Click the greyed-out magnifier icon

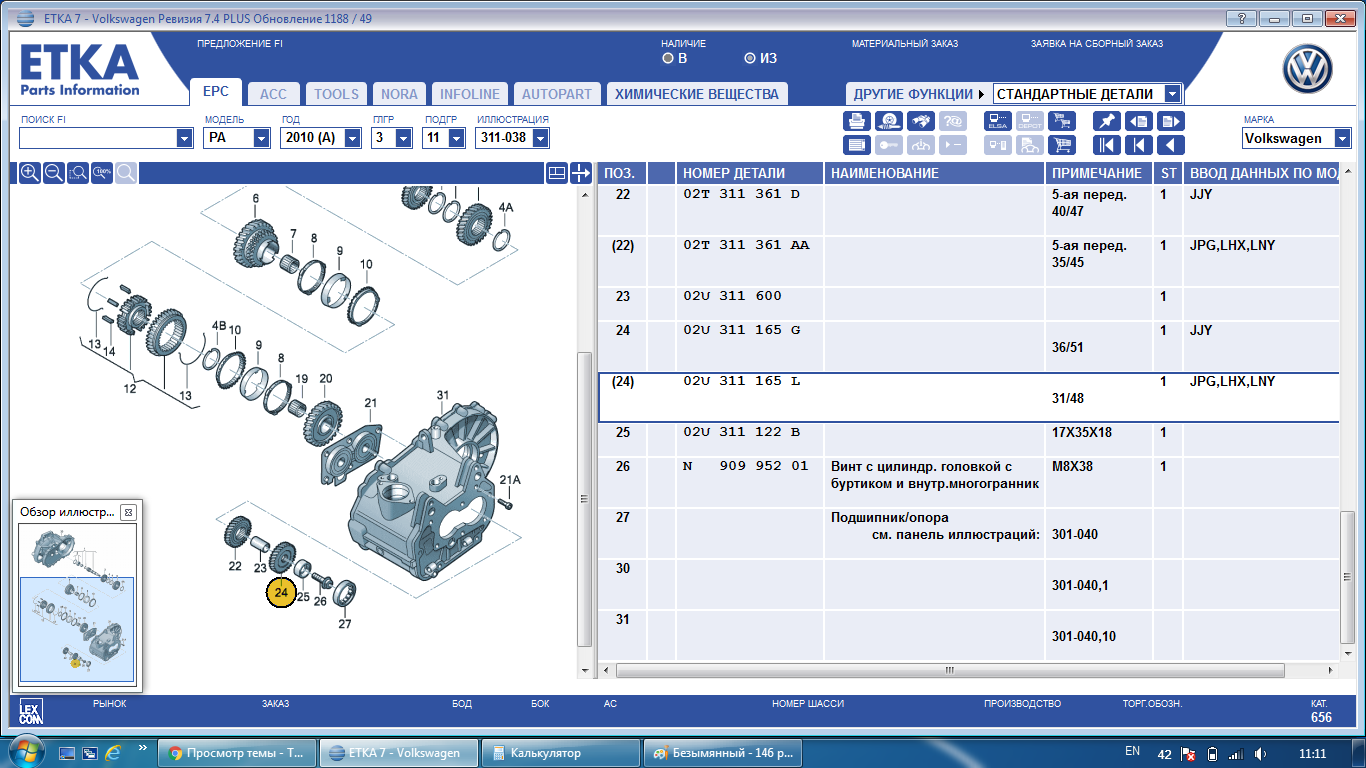click(126, 173)
